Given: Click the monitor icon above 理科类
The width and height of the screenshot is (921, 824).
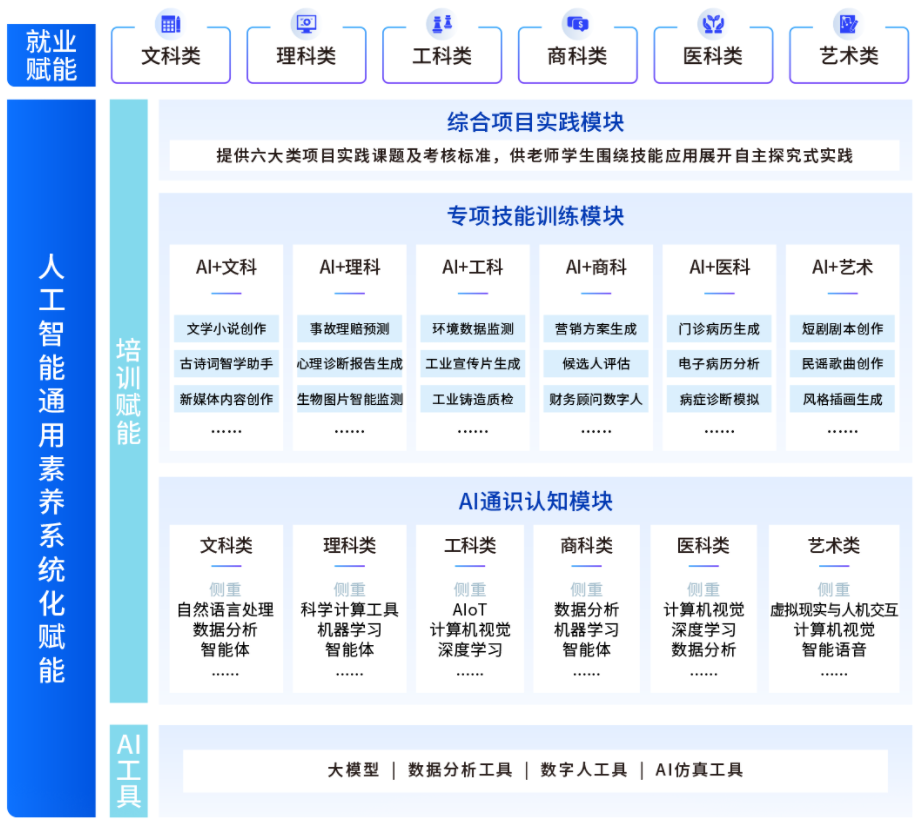Looking at the screenshot, I should (305, 24).
